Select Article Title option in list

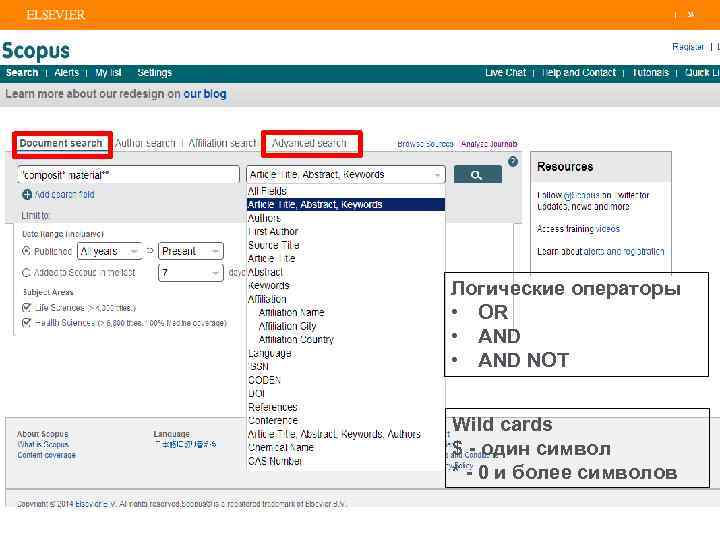[271, 259]
